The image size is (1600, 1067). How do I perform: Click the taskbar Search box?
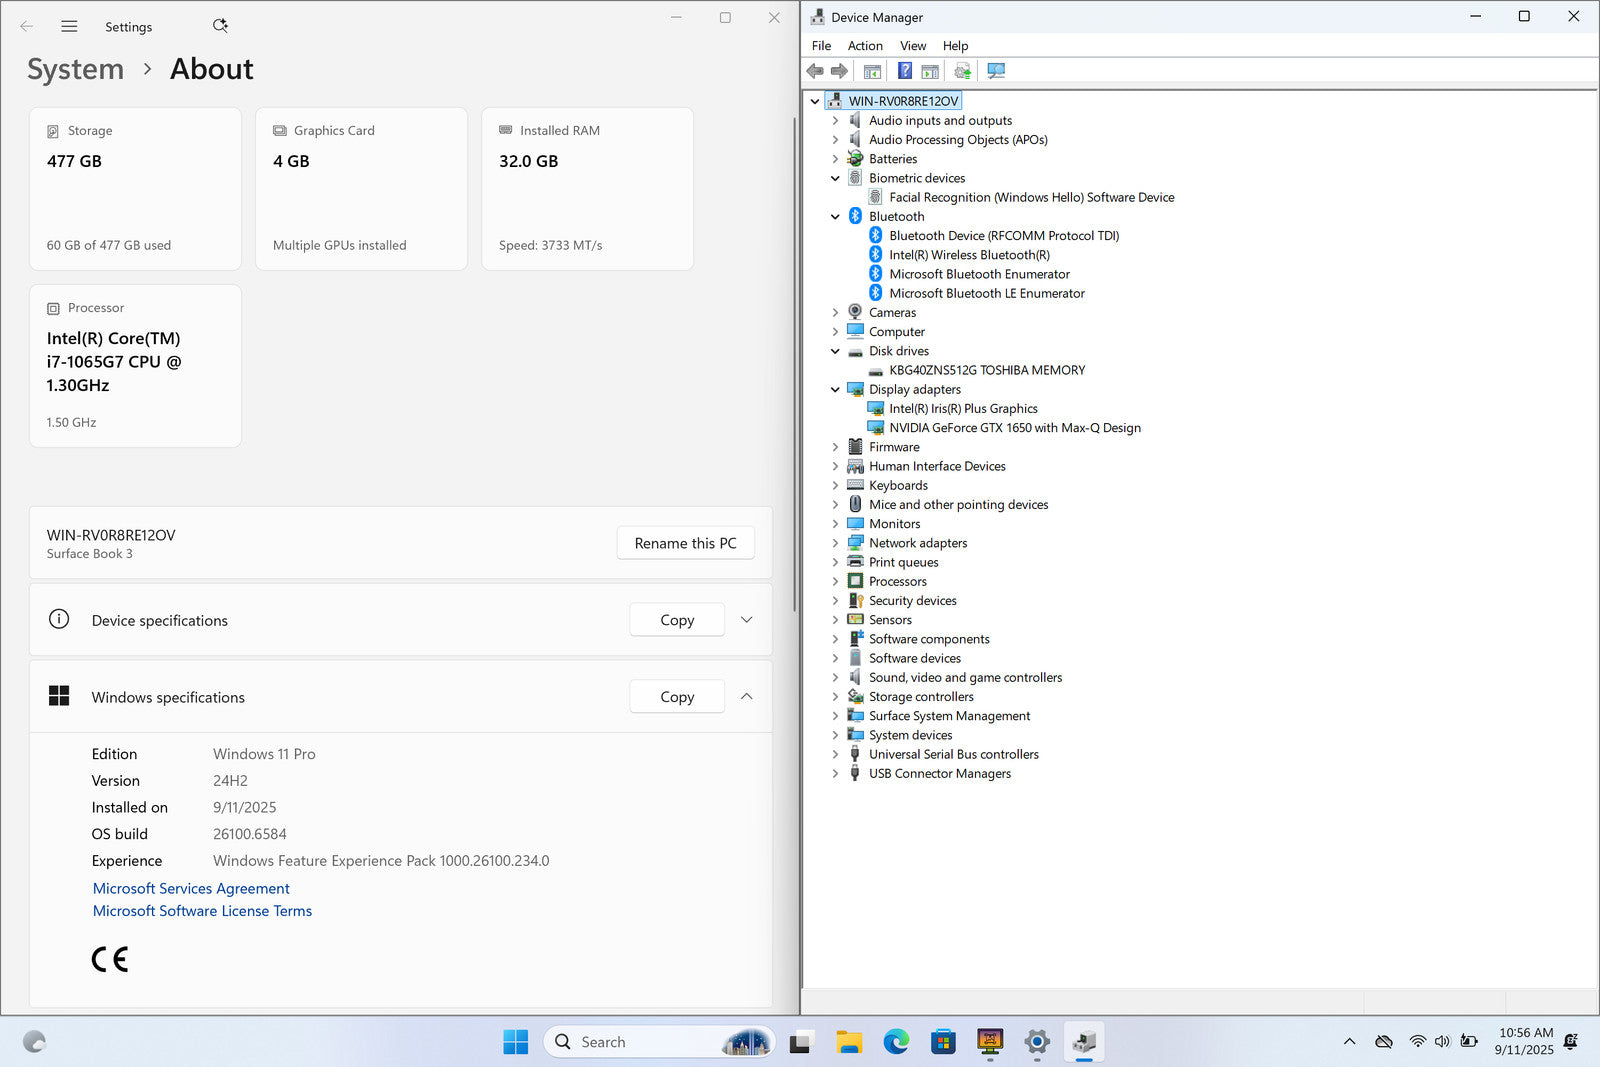click(640, 1042)
